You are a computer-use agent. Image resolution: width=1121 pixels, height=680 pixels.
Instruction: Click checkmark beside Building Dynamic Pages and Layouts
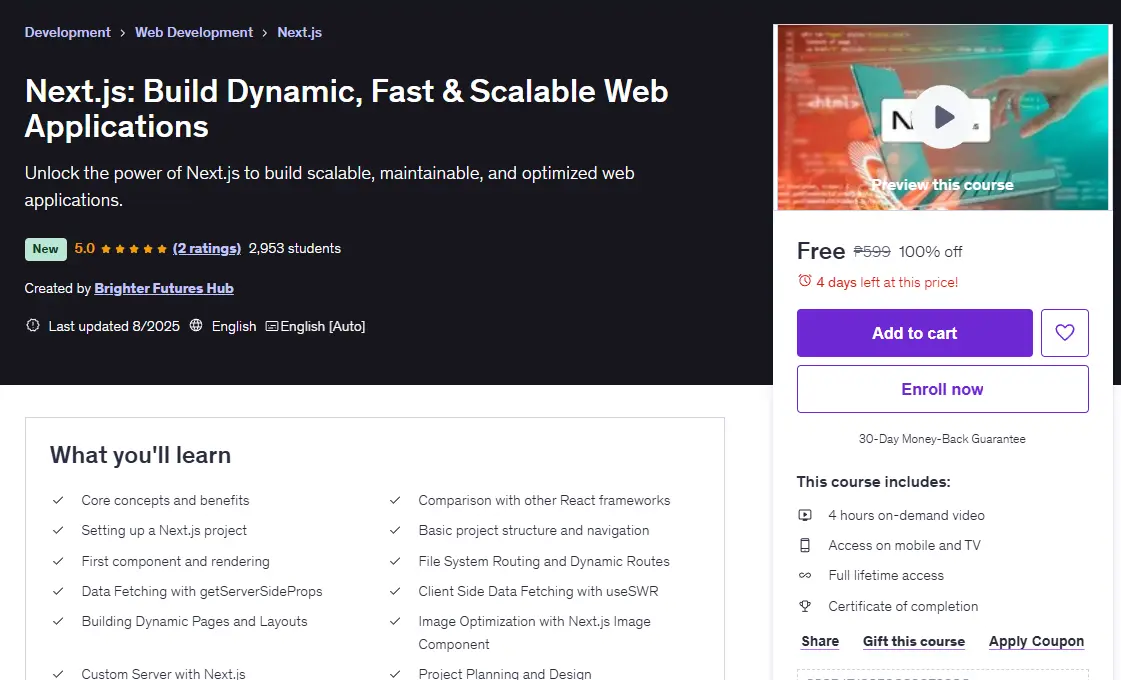[59, 621]
